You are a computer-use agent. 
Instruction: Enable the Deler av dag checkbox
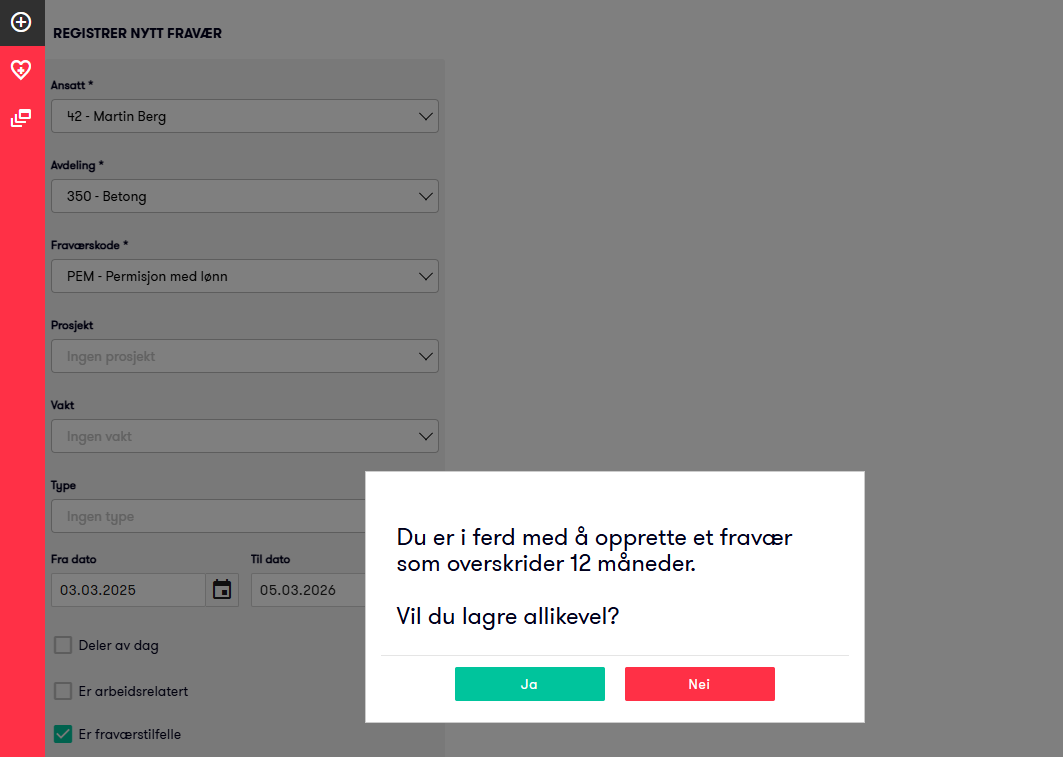click(x=63, y=645)
